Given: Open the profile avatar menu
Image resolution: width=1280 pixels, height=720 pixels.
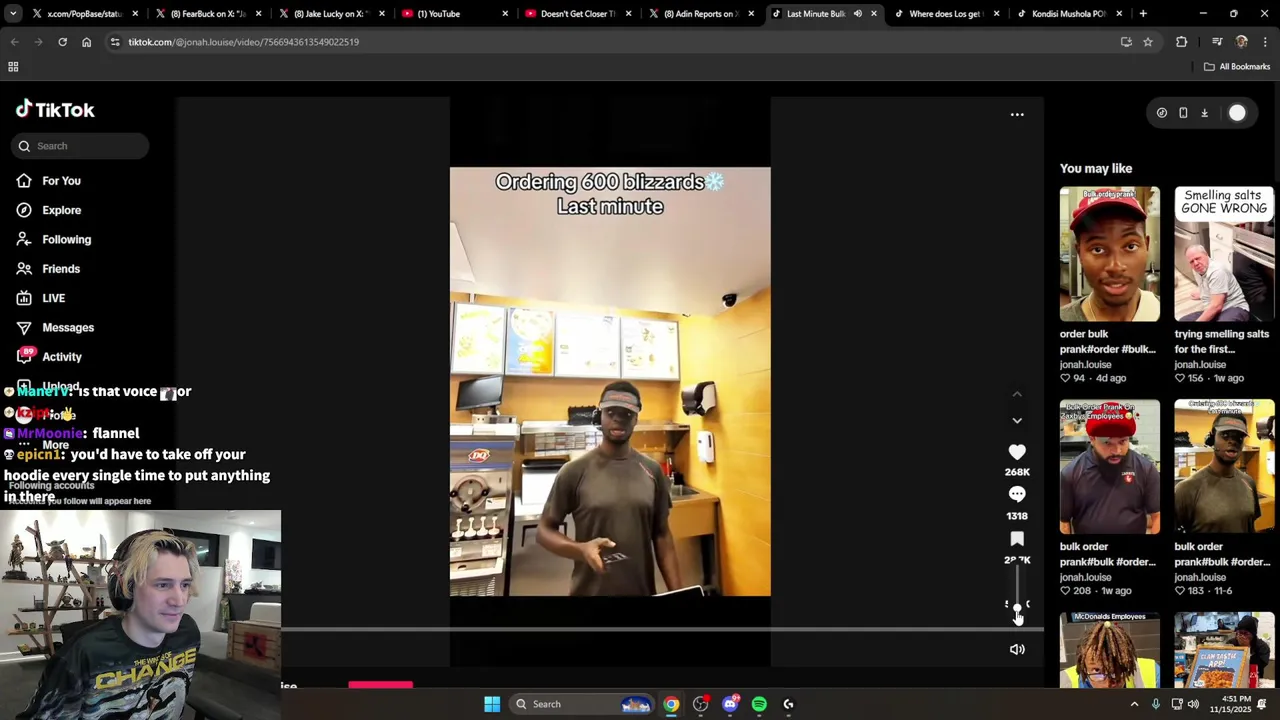Looking at the screenshot, I should pyautogui.click(x=1237, y=113).
